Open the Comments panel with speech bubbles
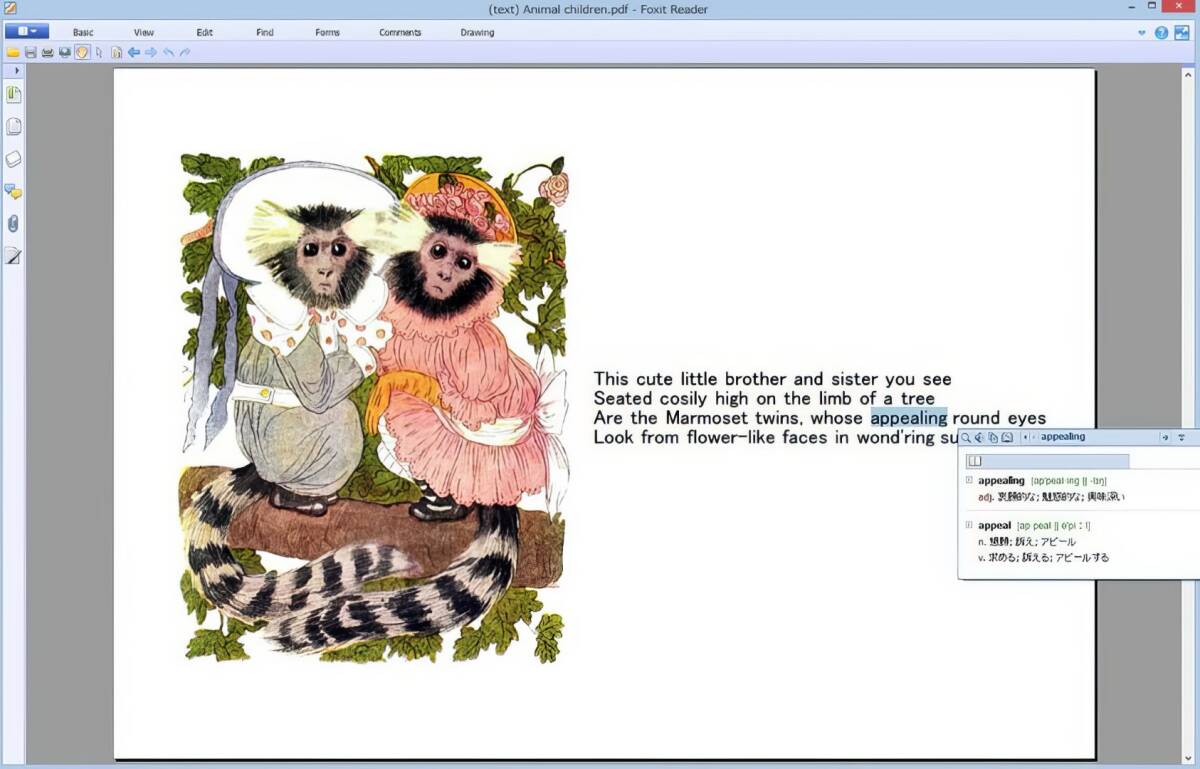Image resolution: width=1200 pixels, height=769 pixels. click(13, 191)
